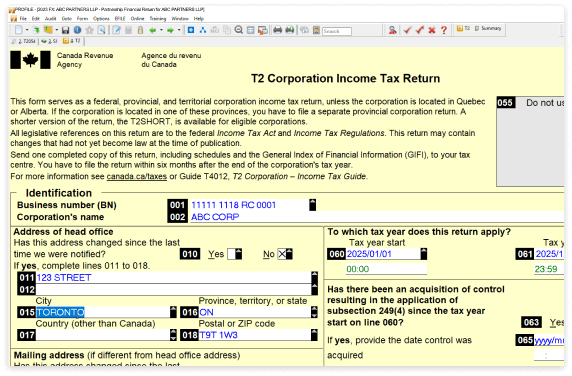This screenshot has width=572, height=376.
Task: Click the blue hierarchy tree icon
Action: [x=203, y=30]
